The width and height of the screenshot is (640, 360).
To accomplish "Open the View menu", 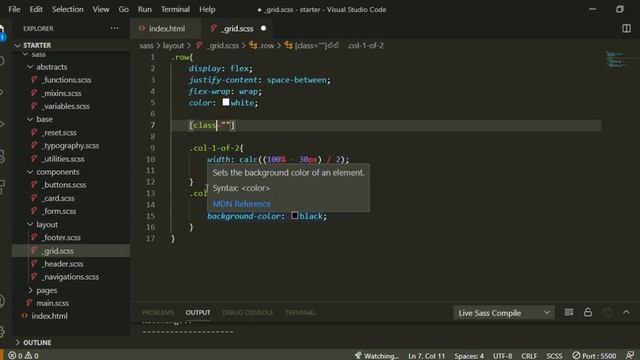I will pos(100,9).
